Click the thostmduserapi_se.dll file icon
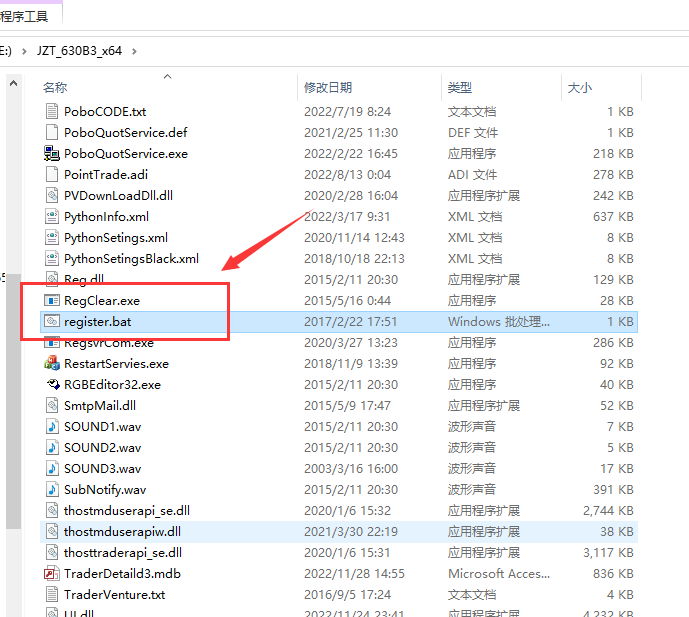 (x=52, y=510)
